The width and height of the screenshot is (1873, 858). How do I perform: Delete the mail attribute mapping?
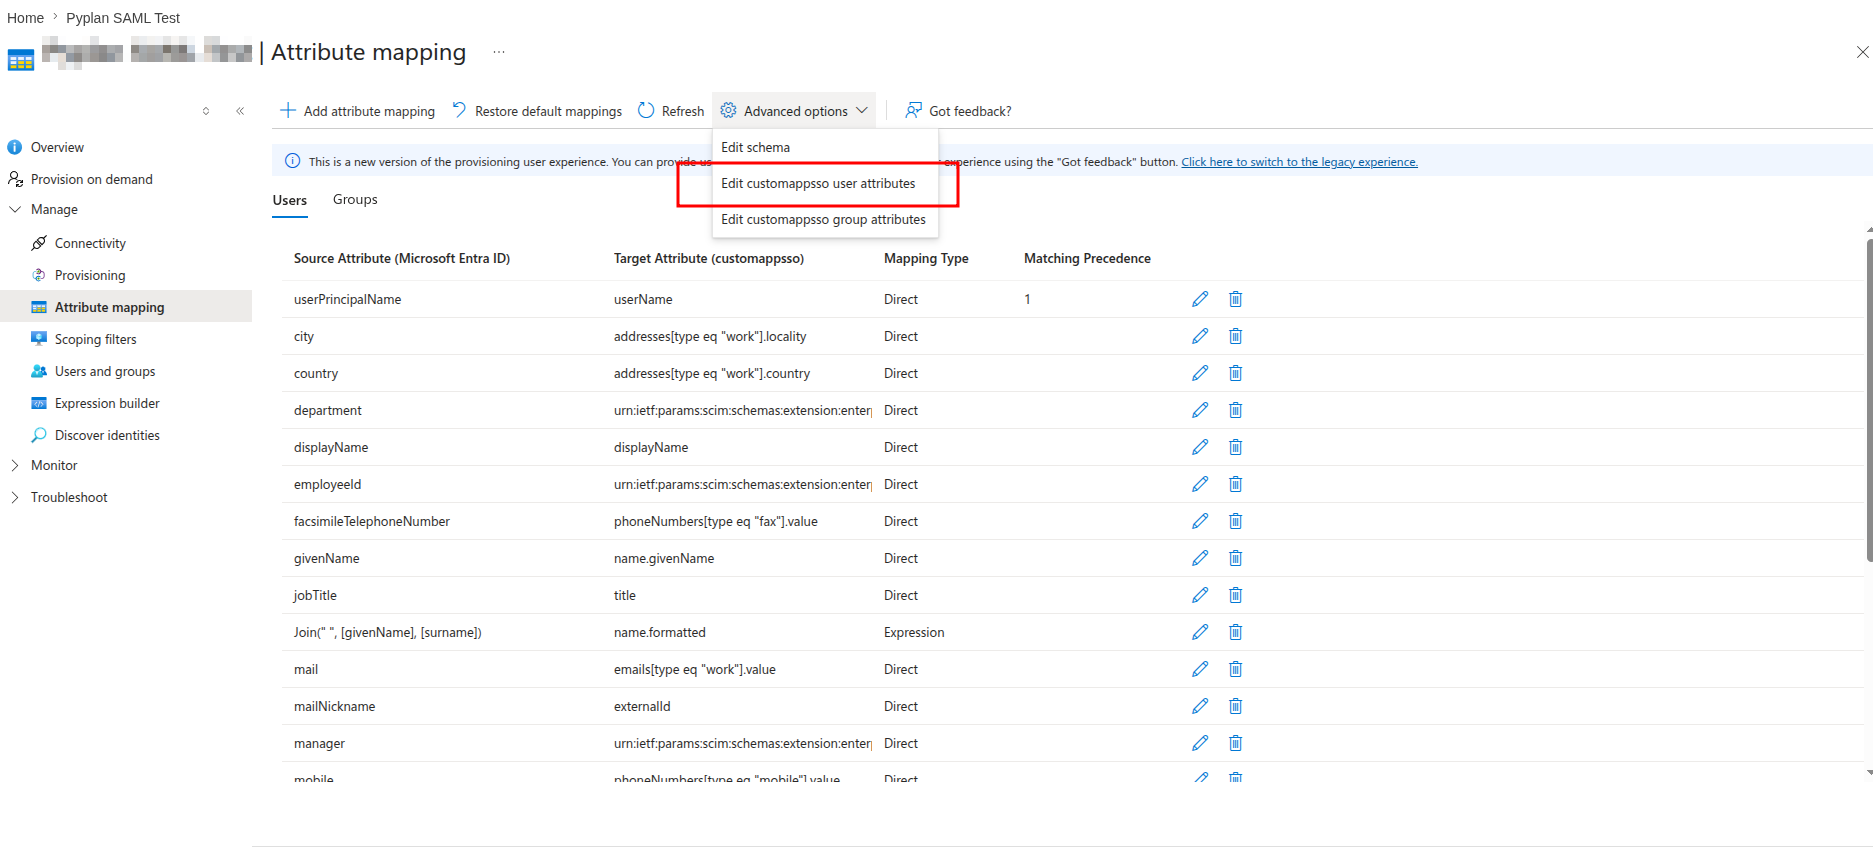pyautogui.click(x=1236, y=669)
